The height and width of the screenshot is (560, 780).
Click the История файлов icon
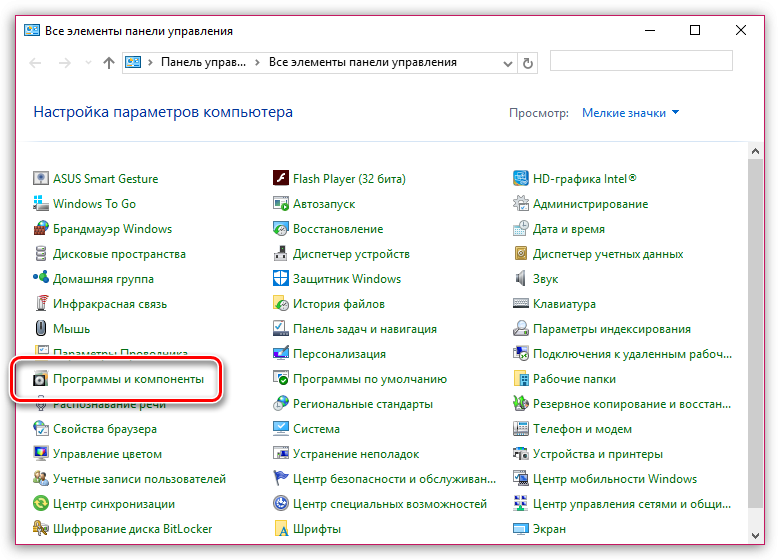pos(281,303)
